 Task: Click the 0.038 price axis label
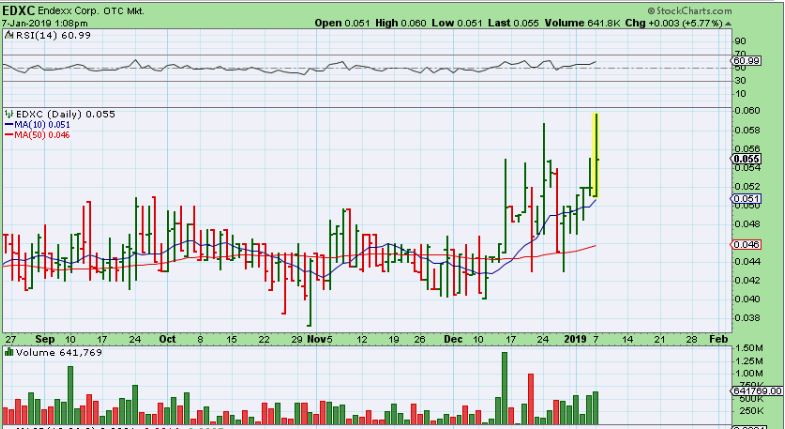pos(747,318)
